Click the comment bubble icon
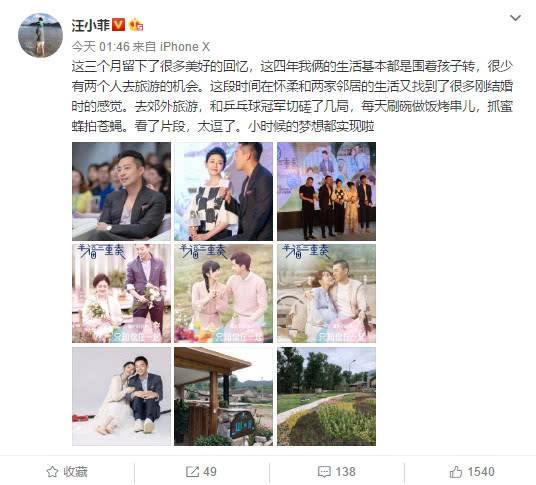Screen dimensions: 536x485 (323, 472)
